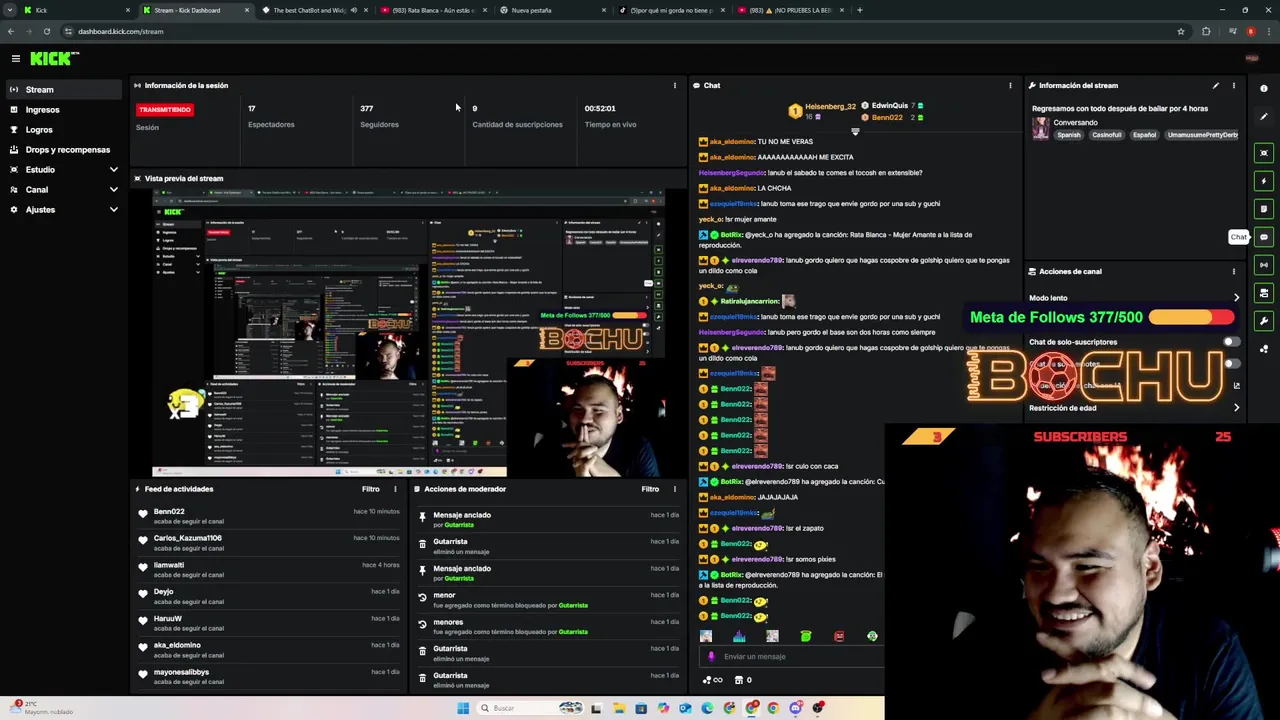The image size is (1280, 720).
Task: Open Filtro in Acciones de moderador
Action: coord(650,489)
